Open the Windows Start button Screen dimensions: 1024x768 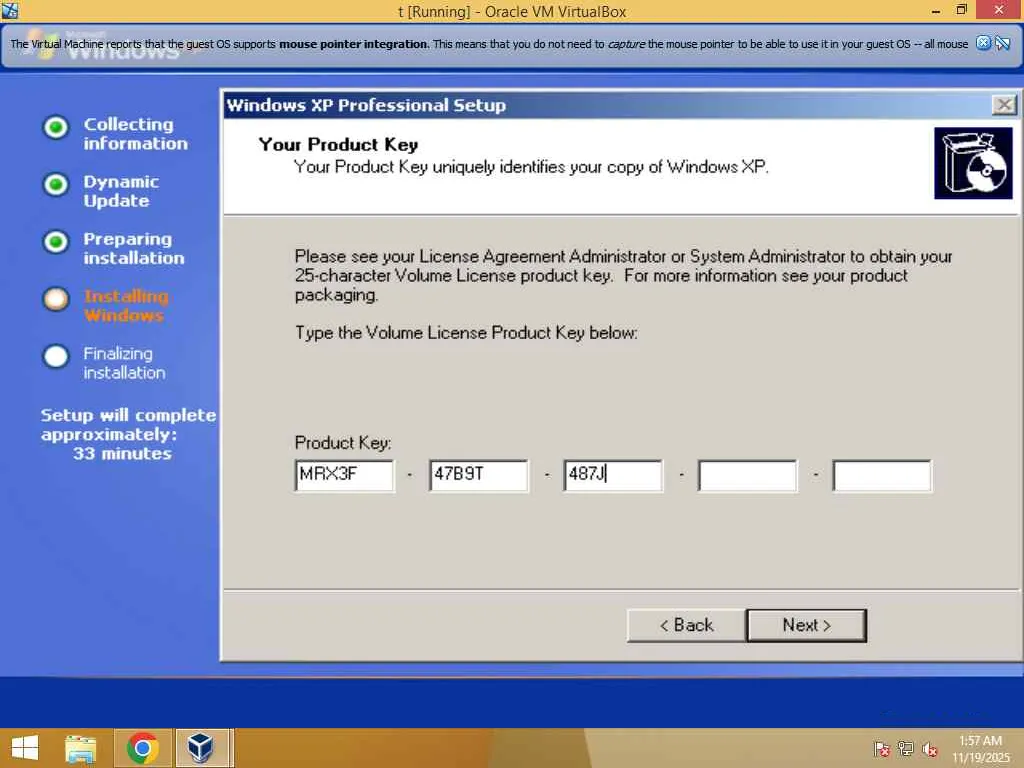(25, 748)
